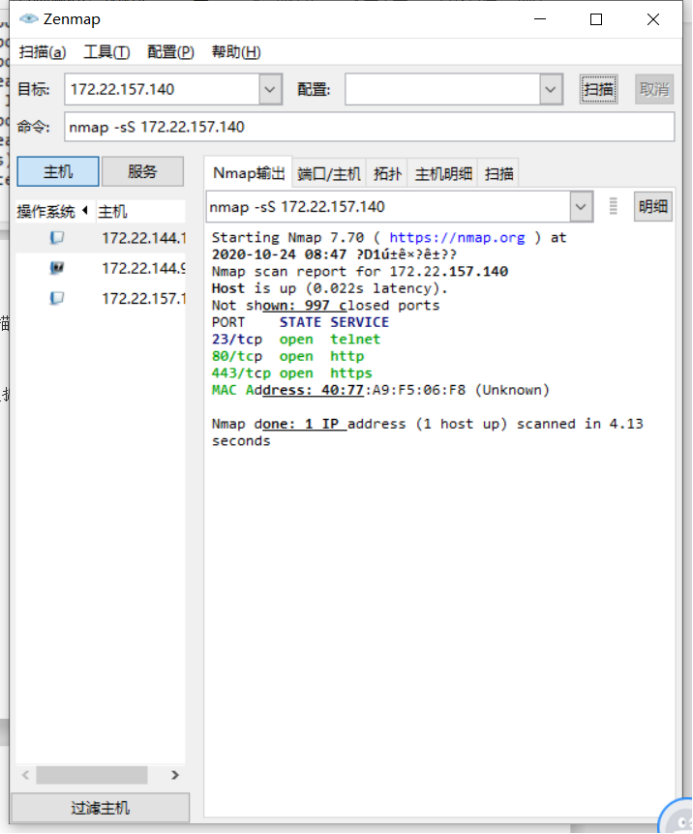The width and height of the screenshot is (693, 834).
Task: Select host row 172.22.144.1
Action: pos(101,238)
